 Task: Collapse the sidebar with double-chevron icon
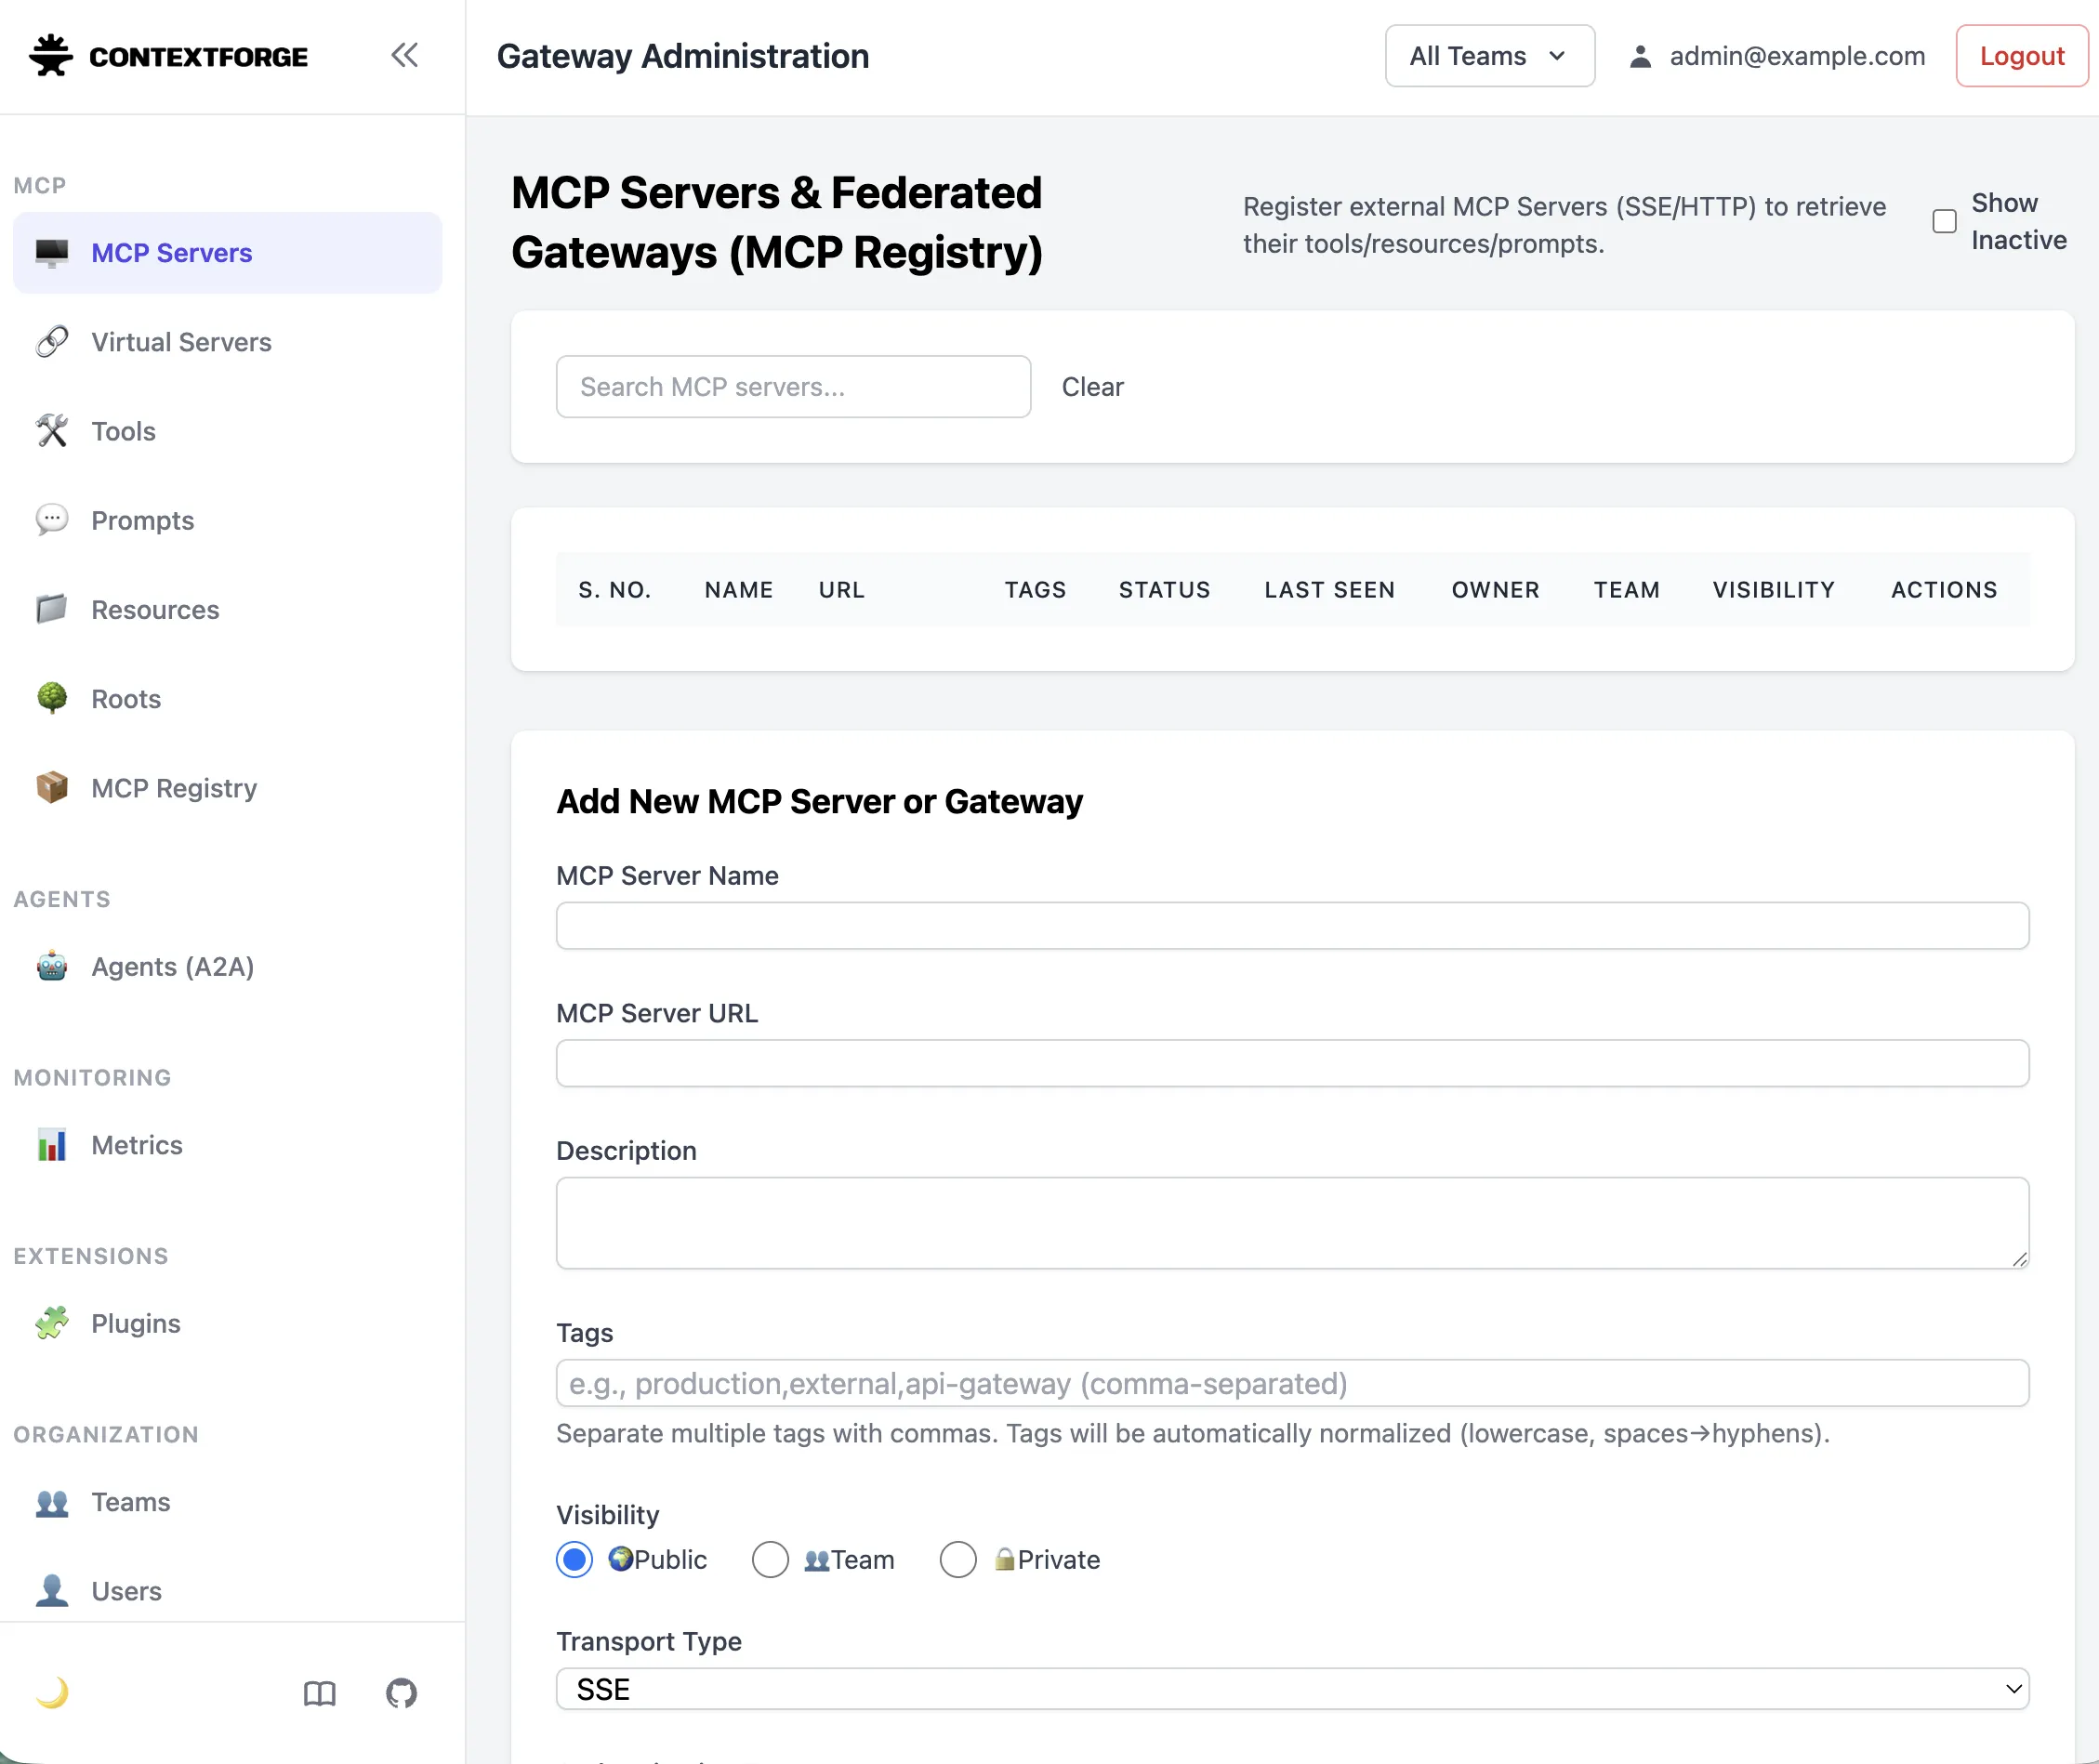point(404,55)
